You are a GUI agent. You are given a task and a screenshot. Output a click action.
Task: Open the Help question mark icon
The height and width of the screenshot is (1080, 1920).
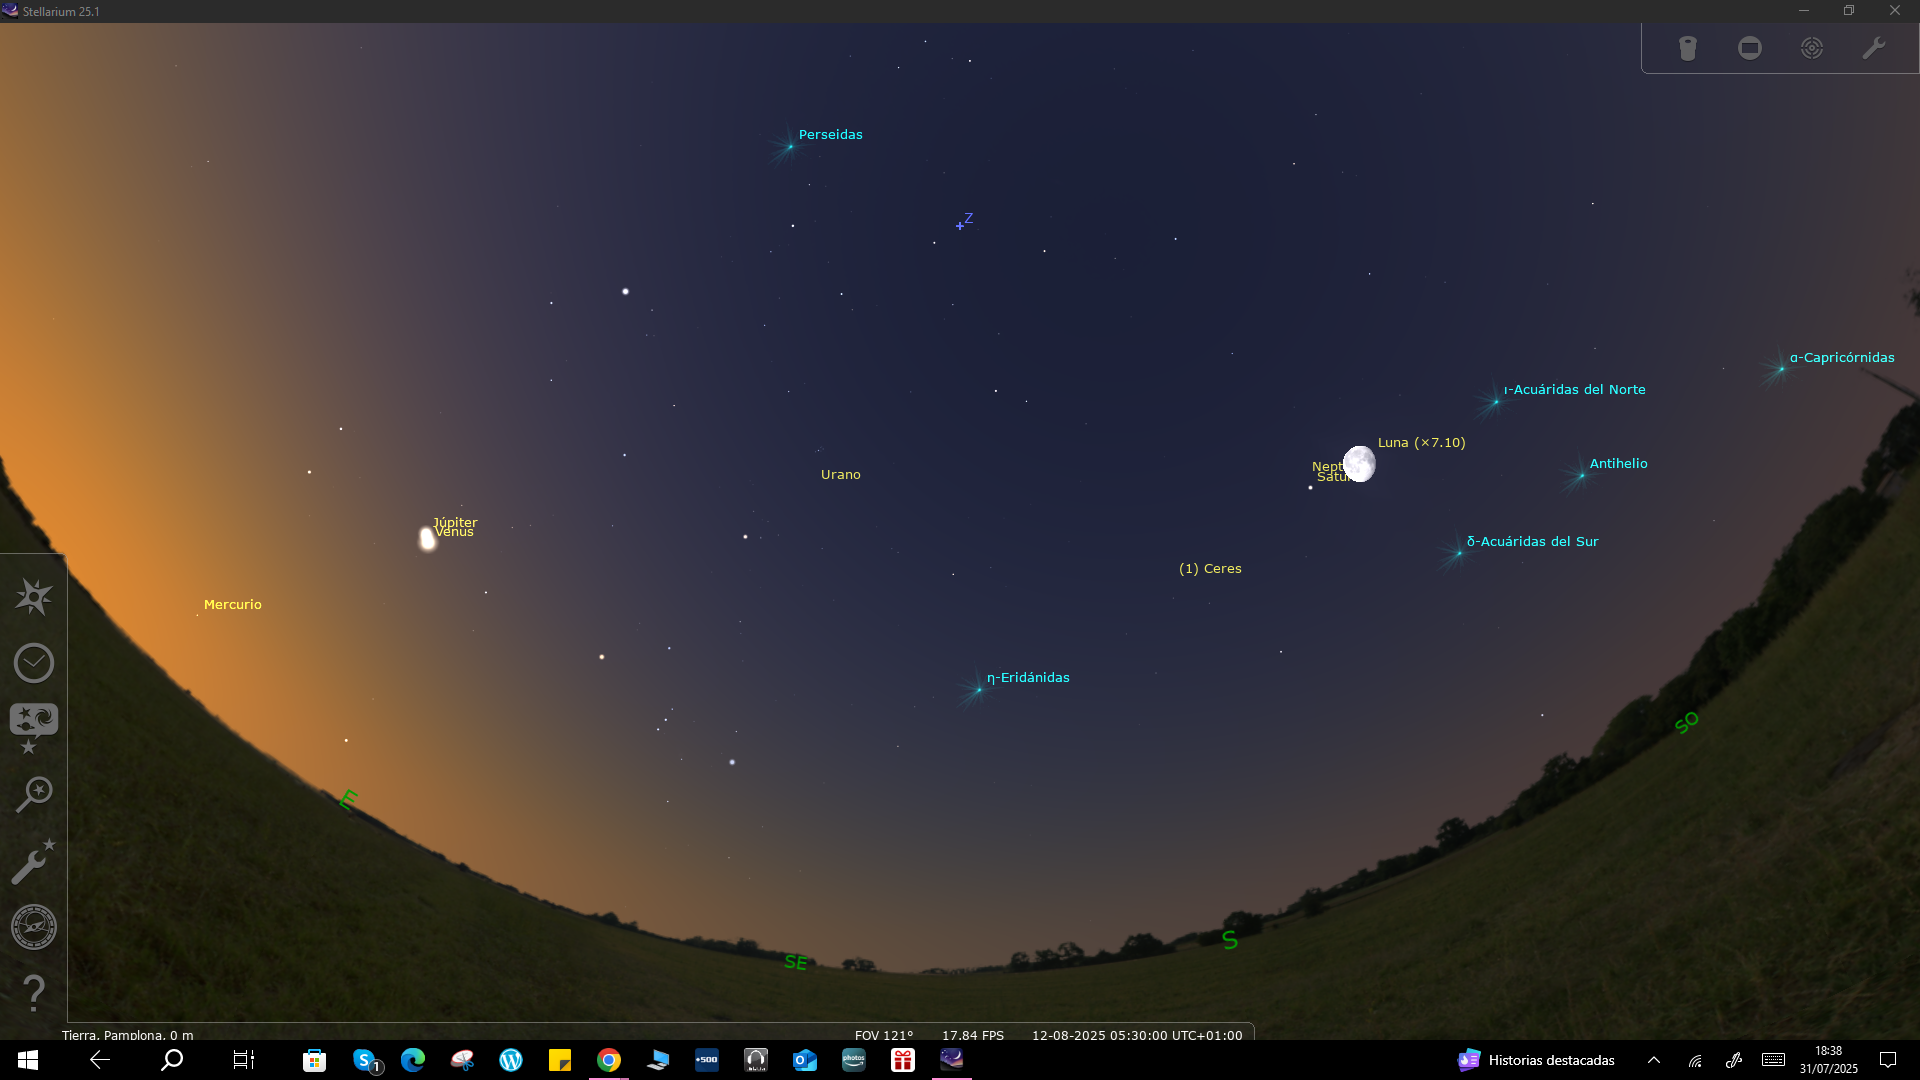click(33, 993)
